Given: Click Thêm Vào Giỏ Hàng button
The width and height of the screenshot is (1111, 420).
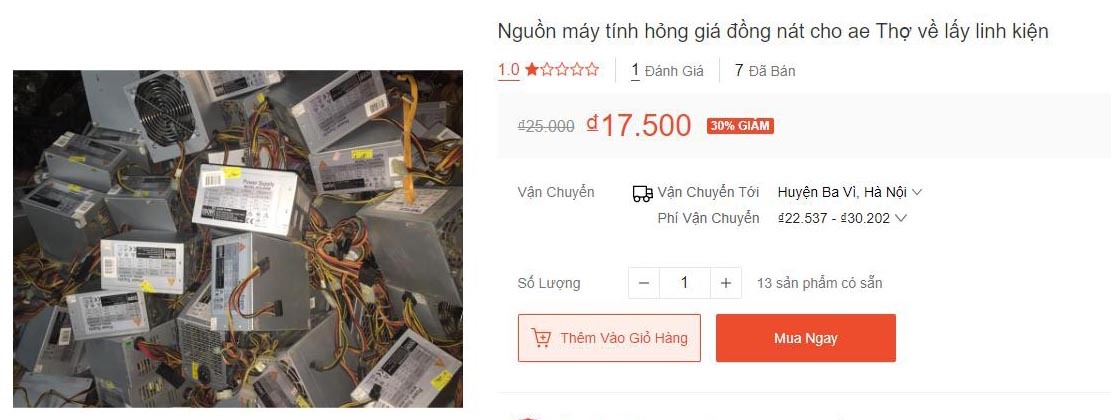Looking at the screenshot, I should (x=609, y=338).
